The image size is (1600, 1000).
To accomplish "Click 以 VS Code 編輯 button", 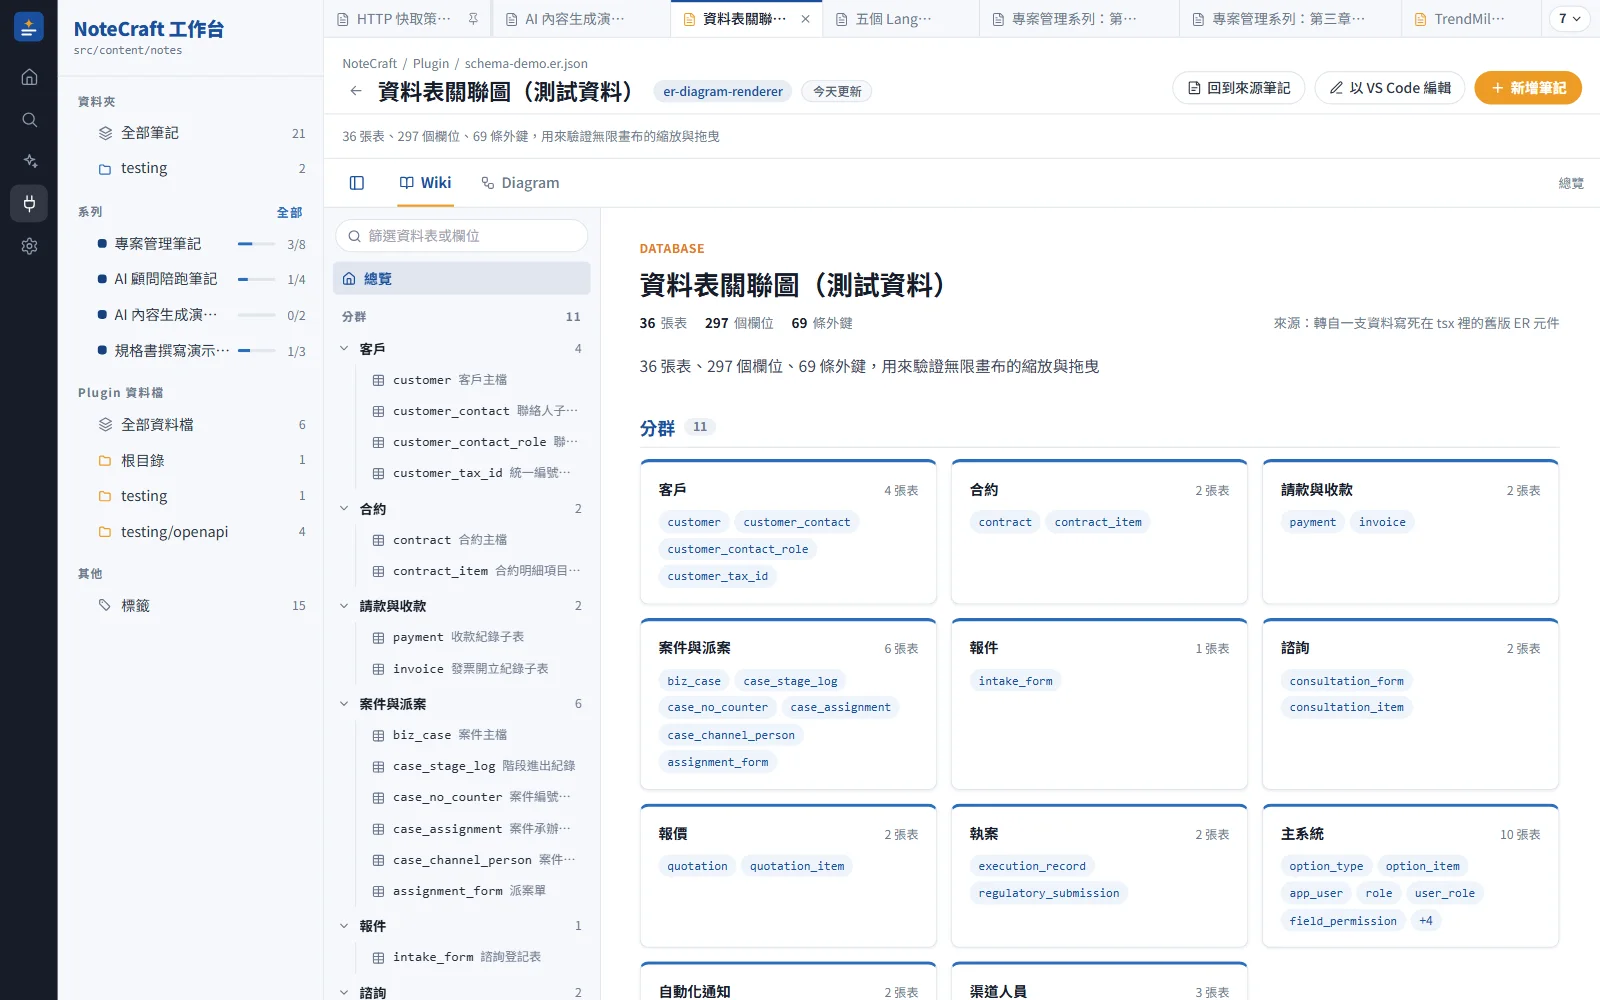I will pos(1390,88).
